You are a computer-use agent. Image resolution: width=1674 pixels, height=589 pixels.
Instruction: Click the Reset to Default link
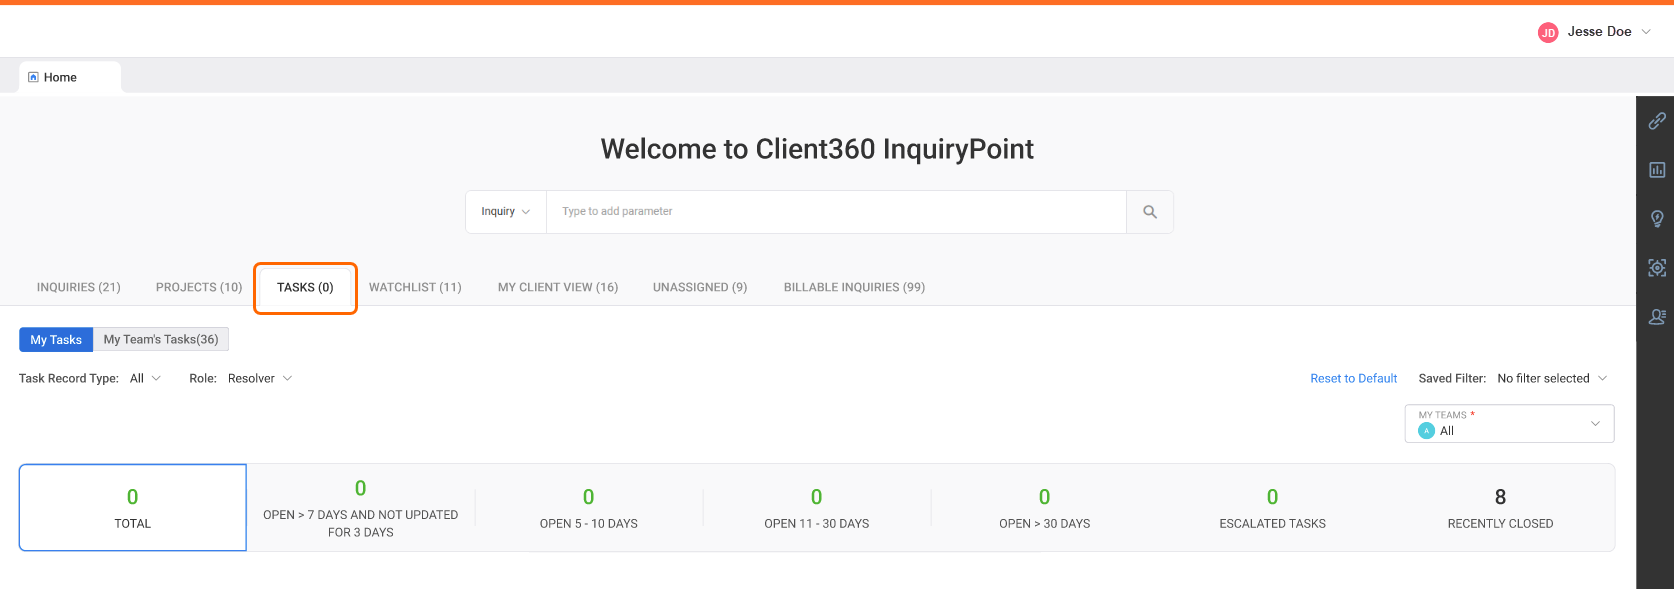click(1354, 379)
